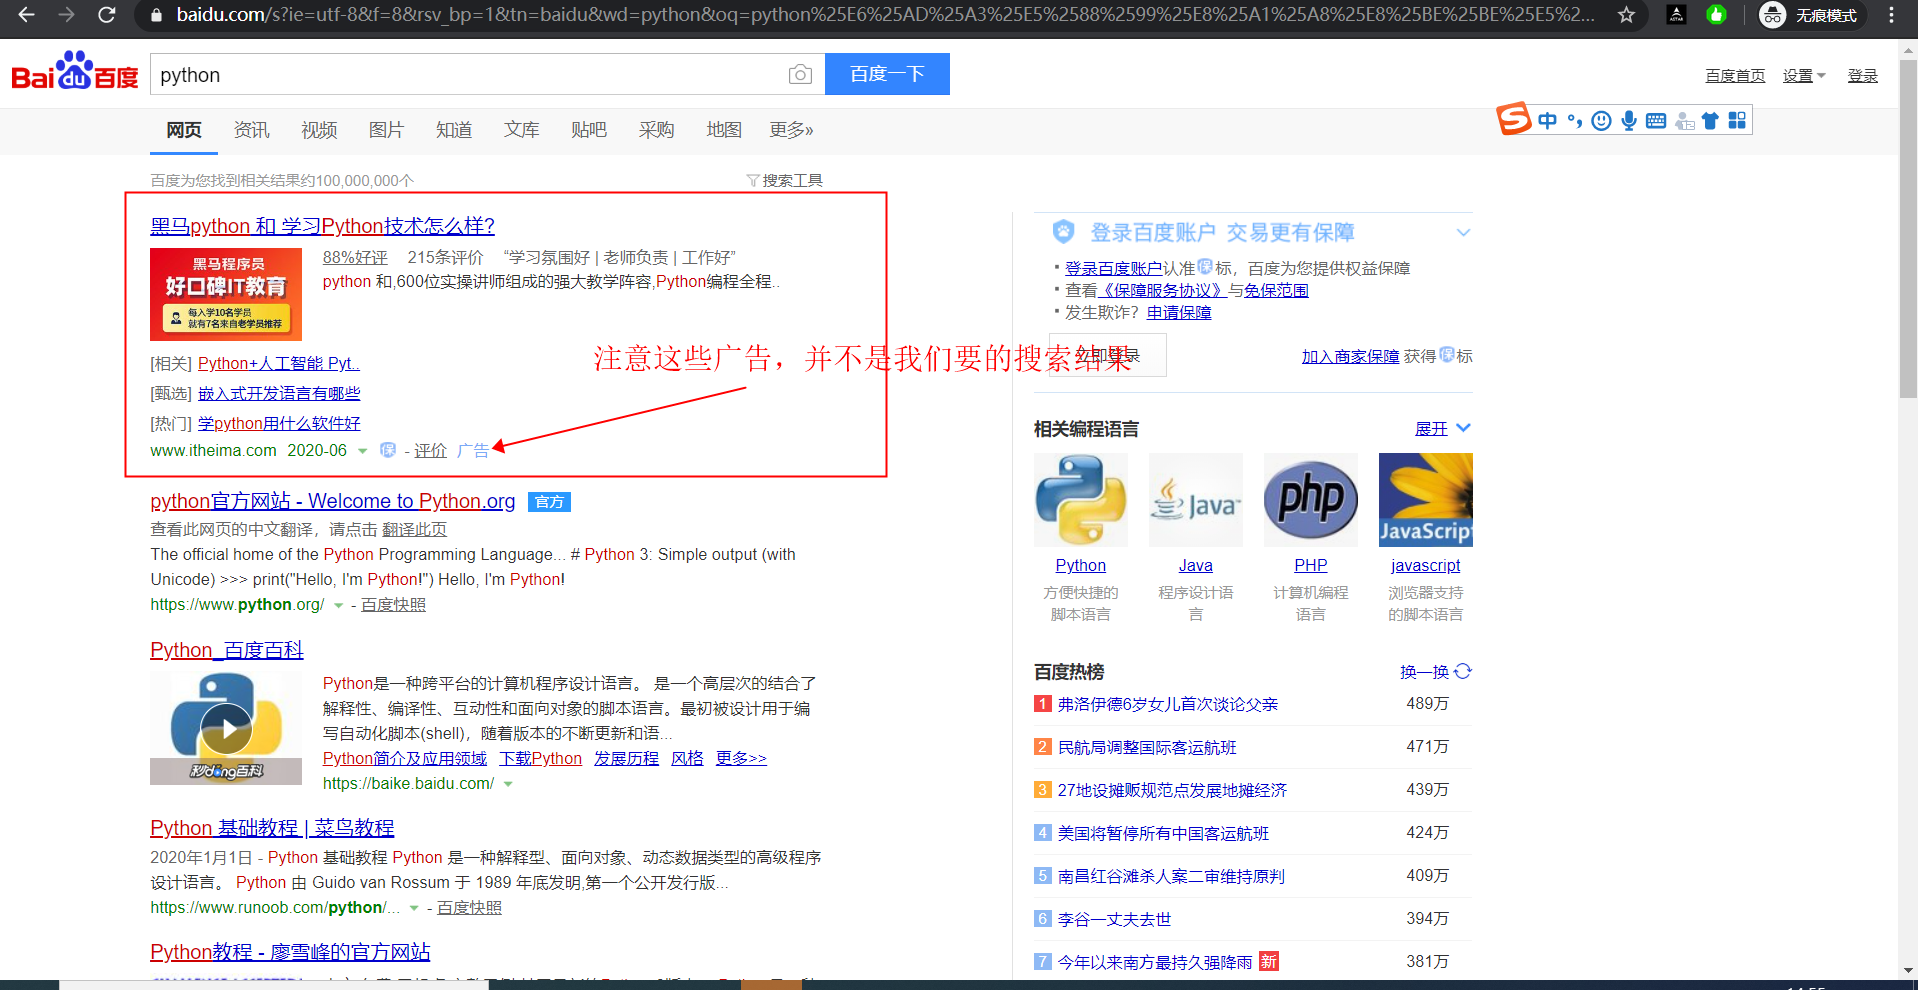Screen dimensions: 1918x990
Task: Toggle Sogou Chinese/English mode 中
Action: coord(1547,121)
